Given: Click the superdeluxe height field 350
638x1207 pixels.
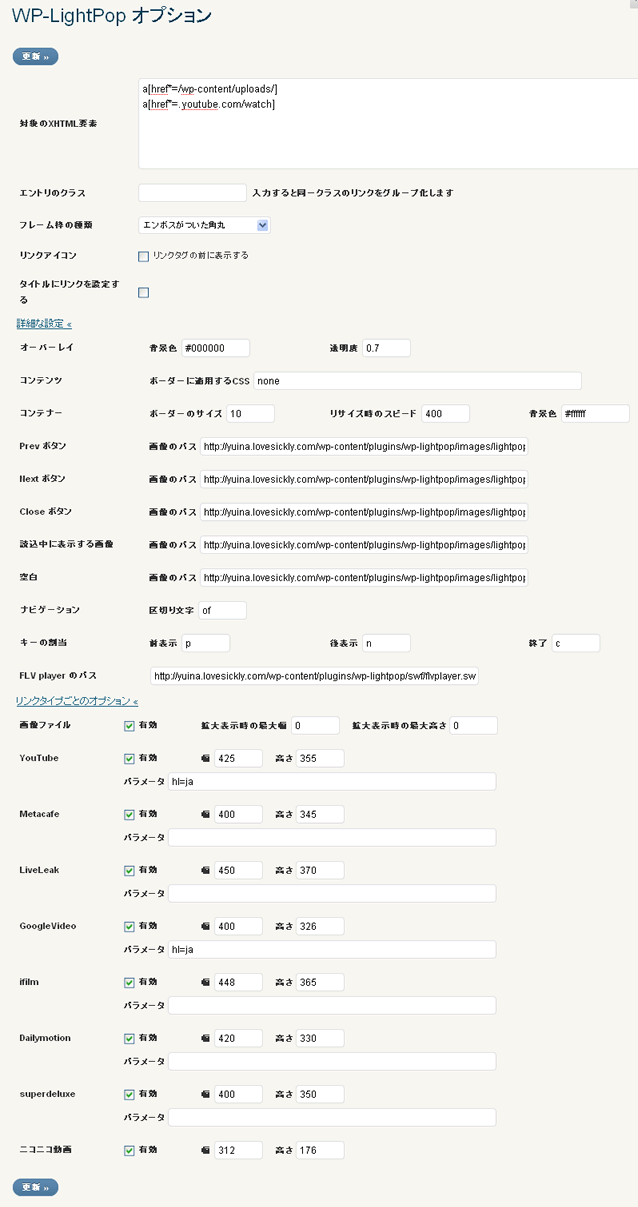Looking at the screenshot, I should [320, 1094].
